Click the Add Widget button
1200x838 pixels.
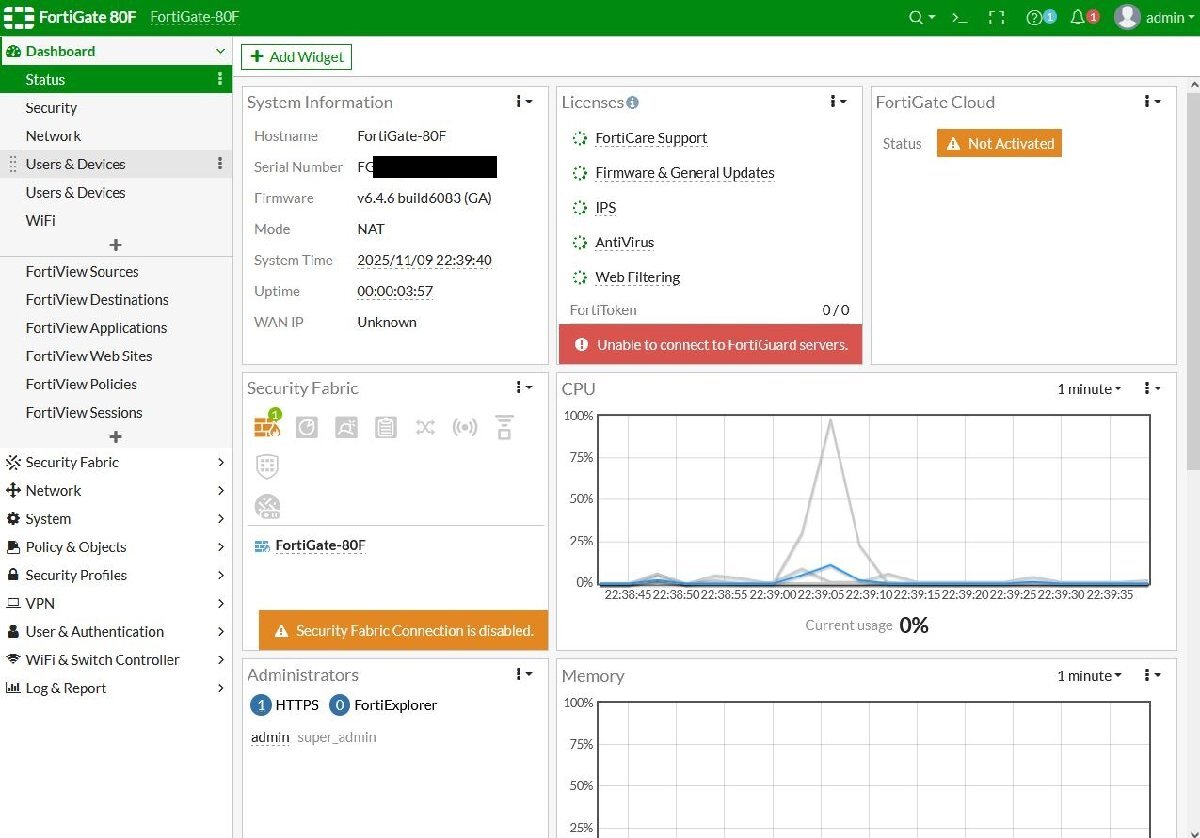pos(296,57)
